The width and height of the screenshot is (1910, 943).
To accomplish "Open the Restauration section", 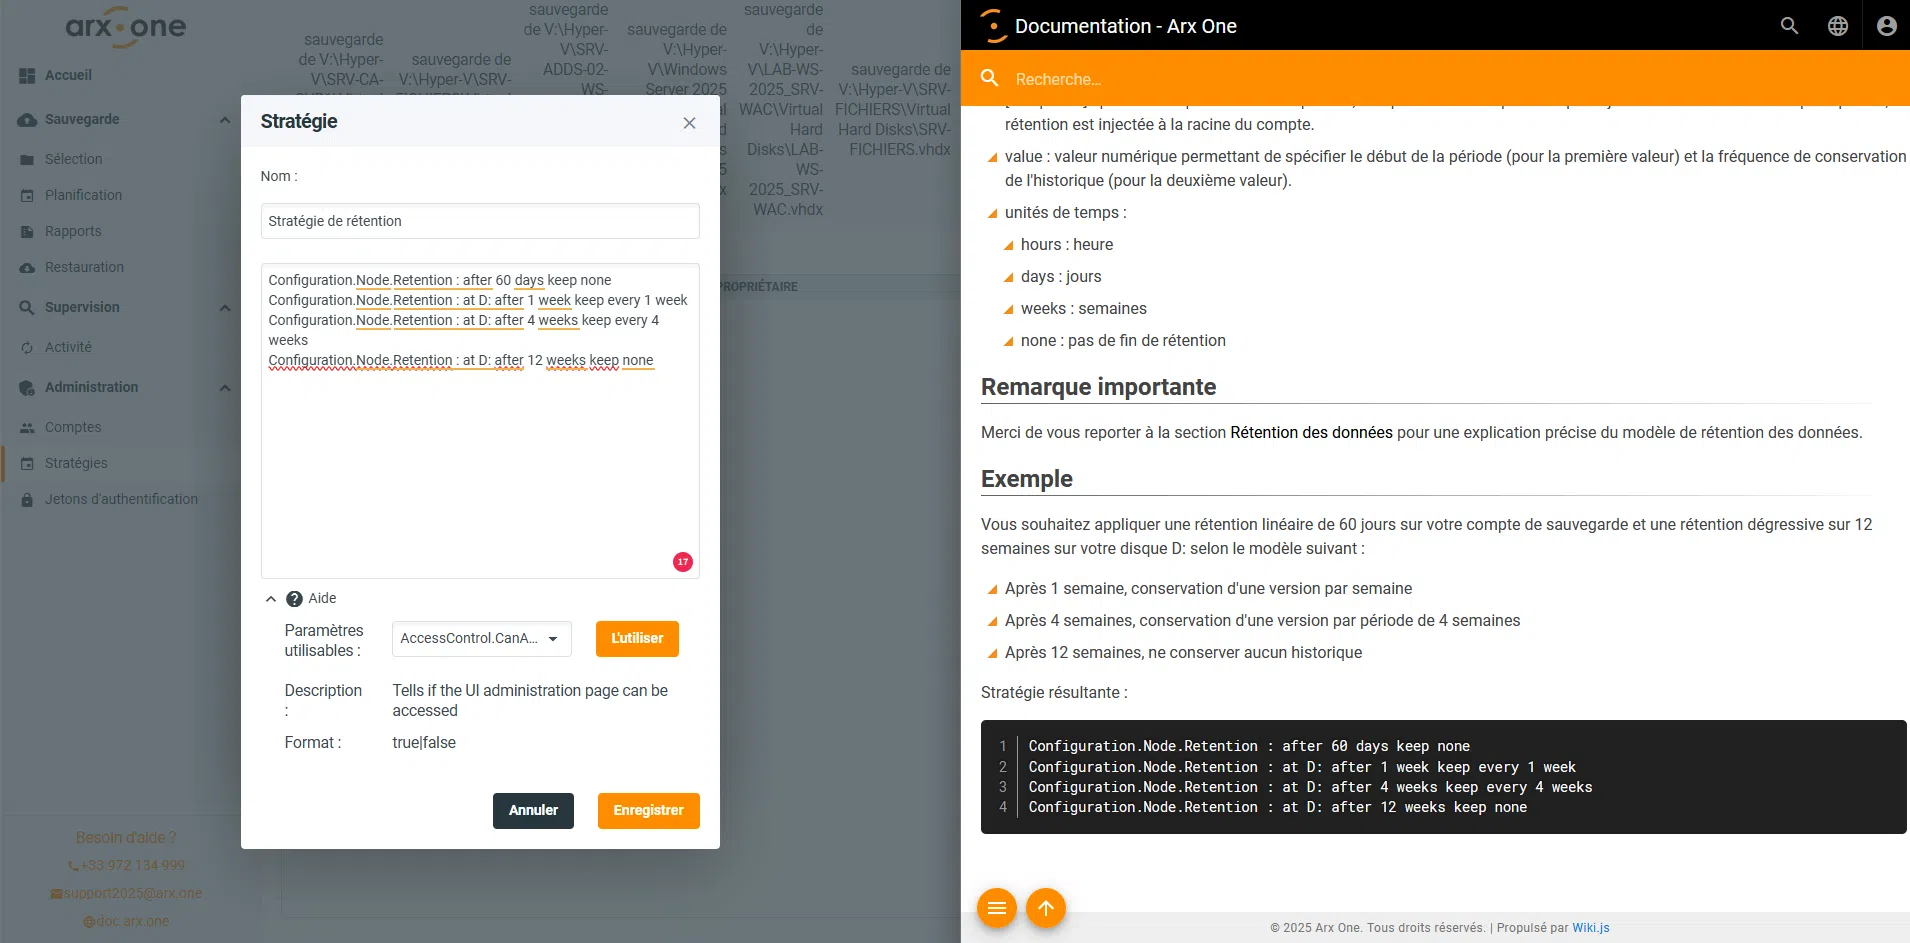I will coord(85,267).
